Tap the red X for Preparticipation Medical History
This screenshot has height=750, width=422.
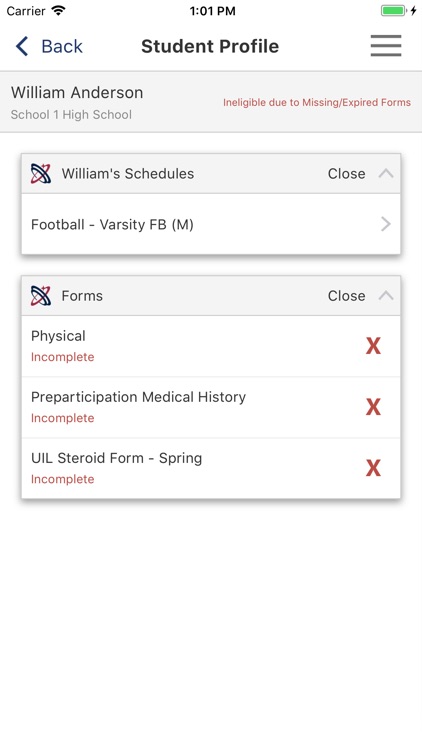(x=373, y=407)
